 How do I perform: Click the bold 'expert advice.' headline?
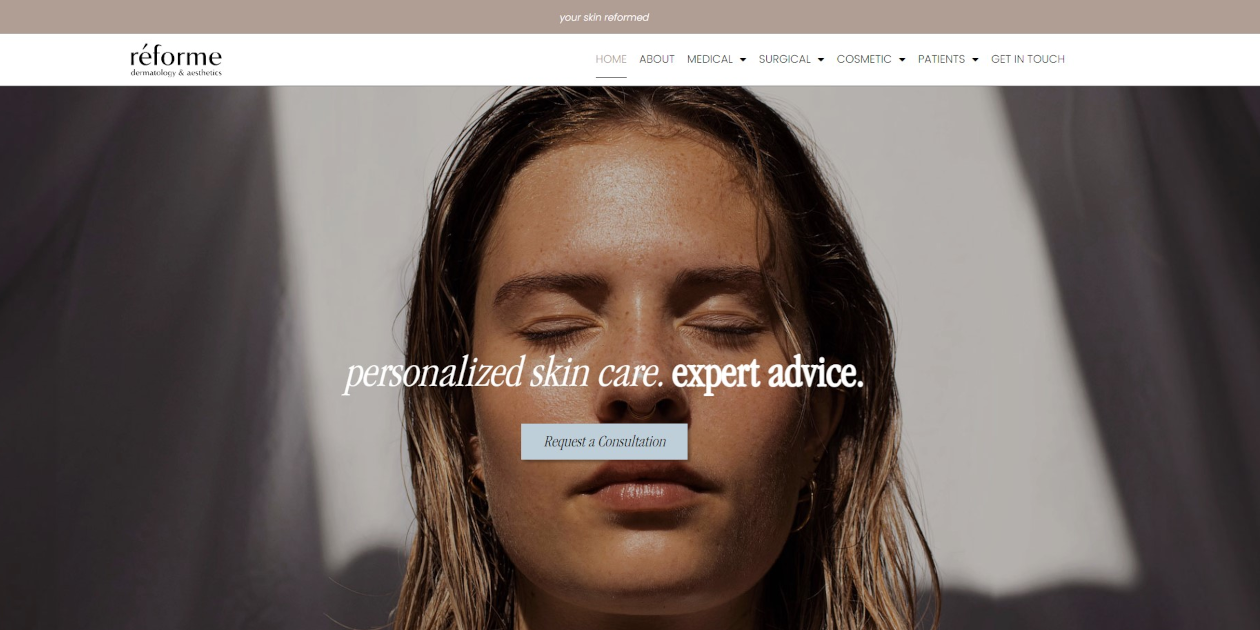[x=767, y=374]
